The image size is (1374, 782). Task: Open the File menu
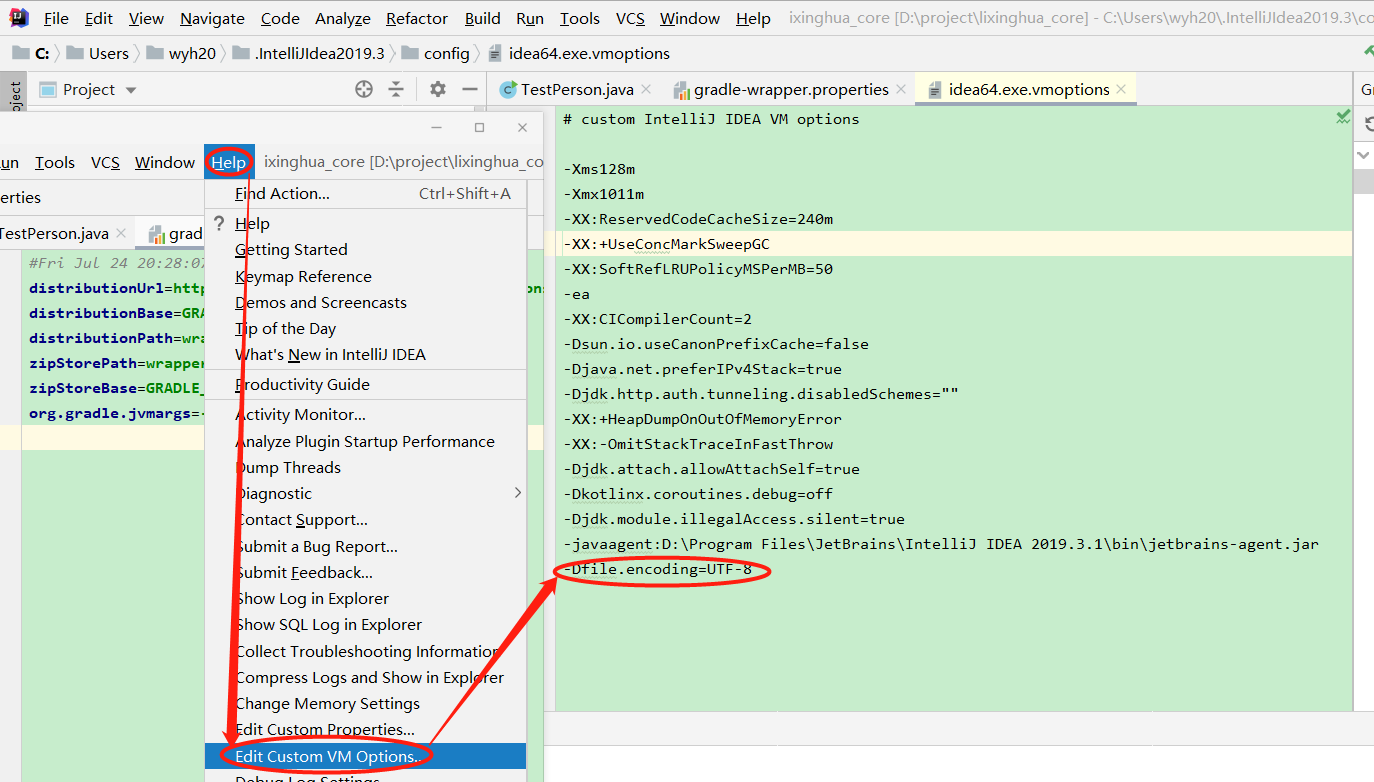pos(56,18)
